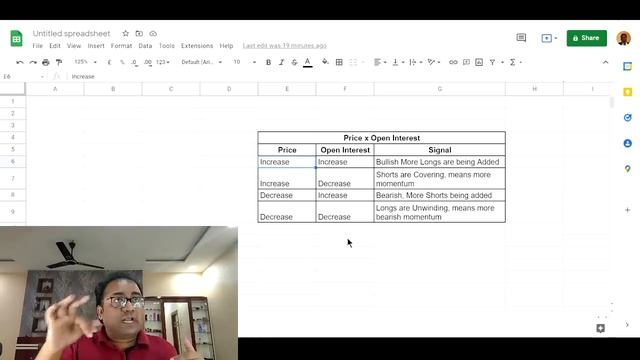Open the View menu
This screenshot has width=640, height=360.
pyautogui.click(x=74, y=46)
